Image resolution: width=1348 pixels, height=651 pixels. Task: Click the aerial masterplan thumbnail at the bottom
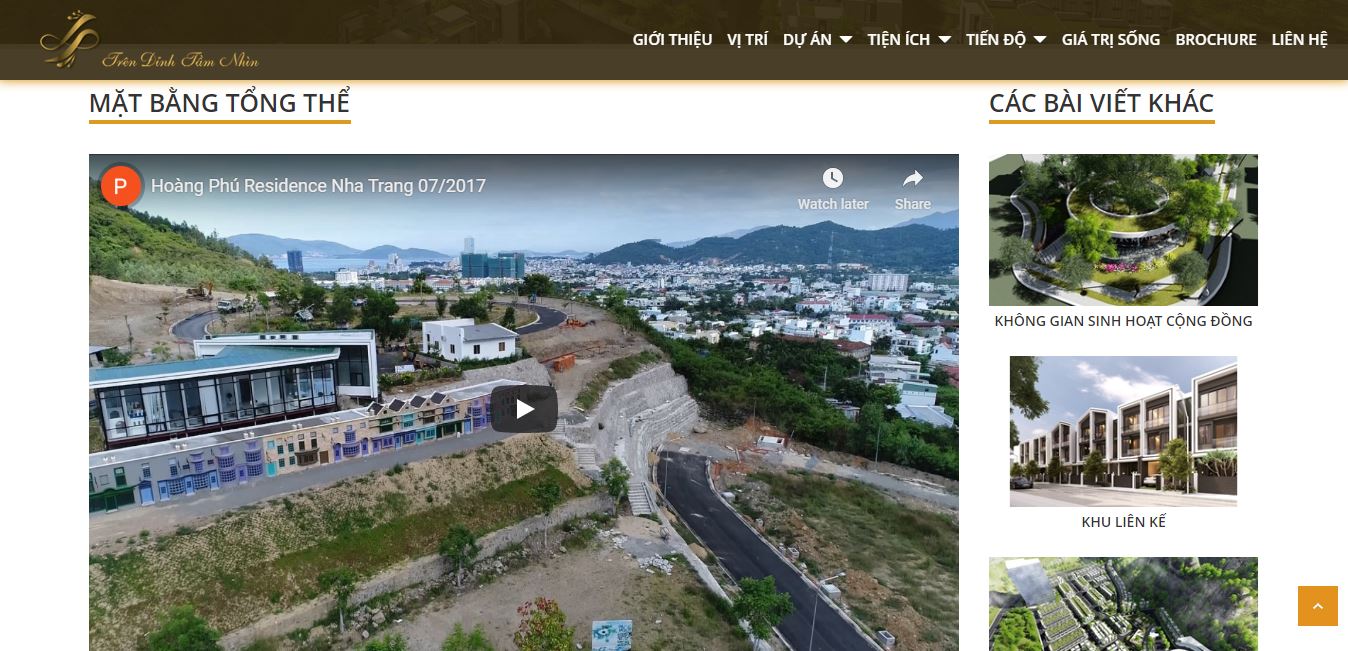tap(1123, 604)
